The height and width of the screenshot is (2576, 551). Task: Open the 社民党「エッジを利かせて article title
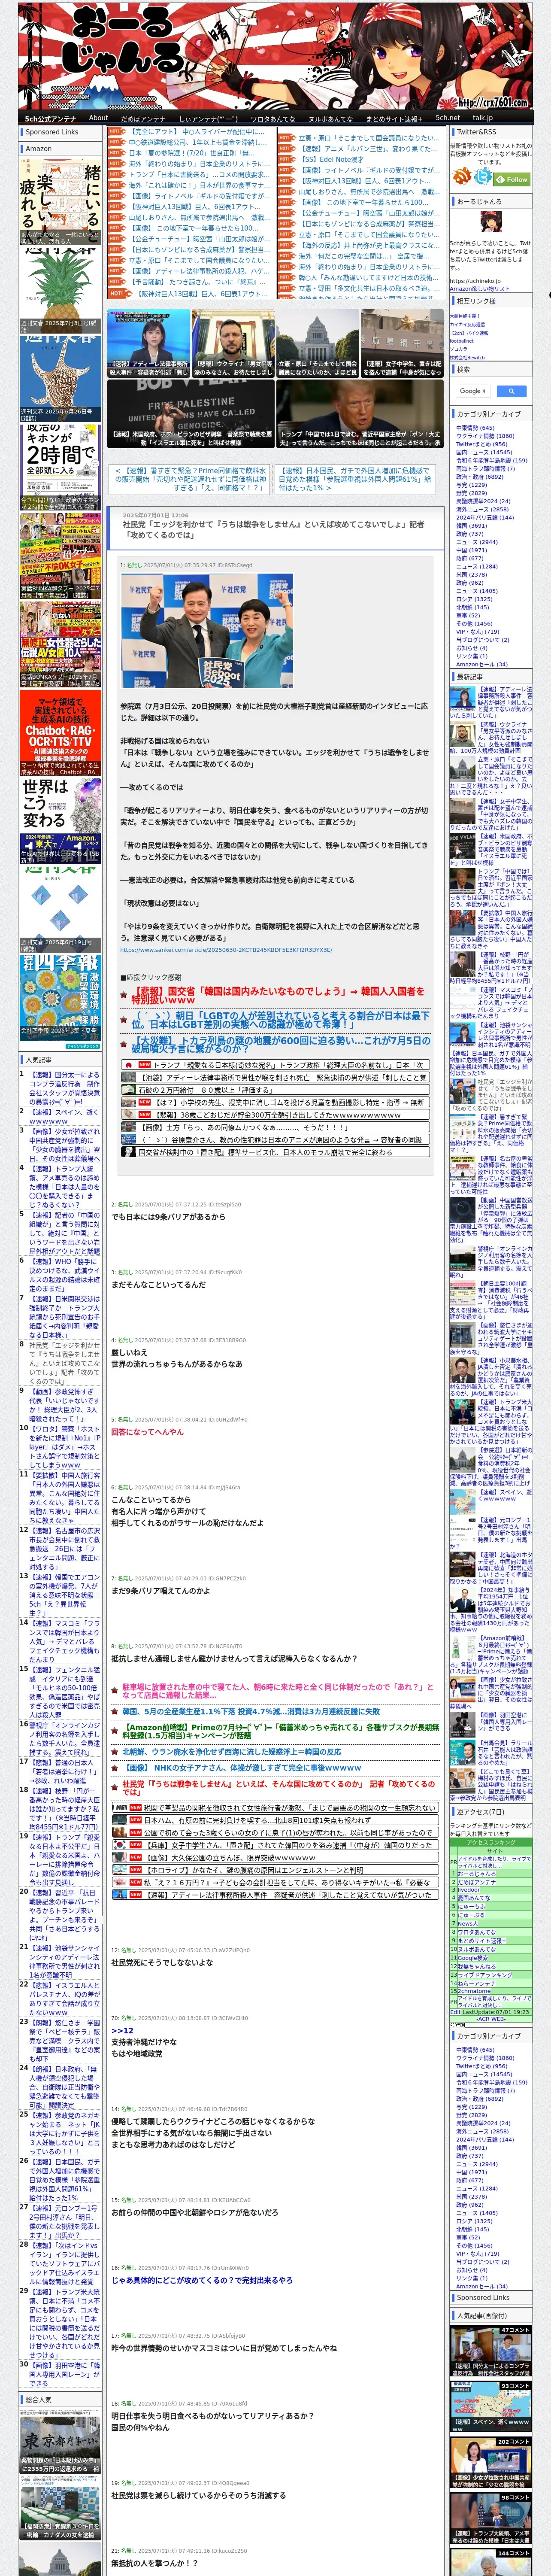273,529
